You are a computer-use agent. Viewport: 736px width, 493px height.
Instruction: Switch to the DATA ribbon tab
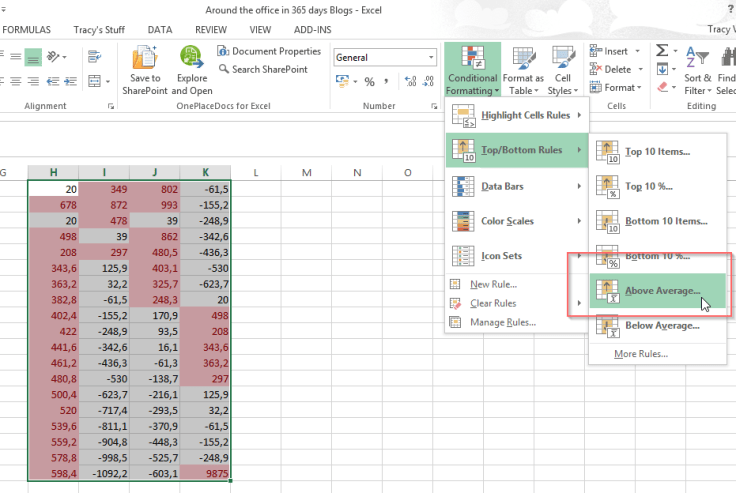point(160,30)
